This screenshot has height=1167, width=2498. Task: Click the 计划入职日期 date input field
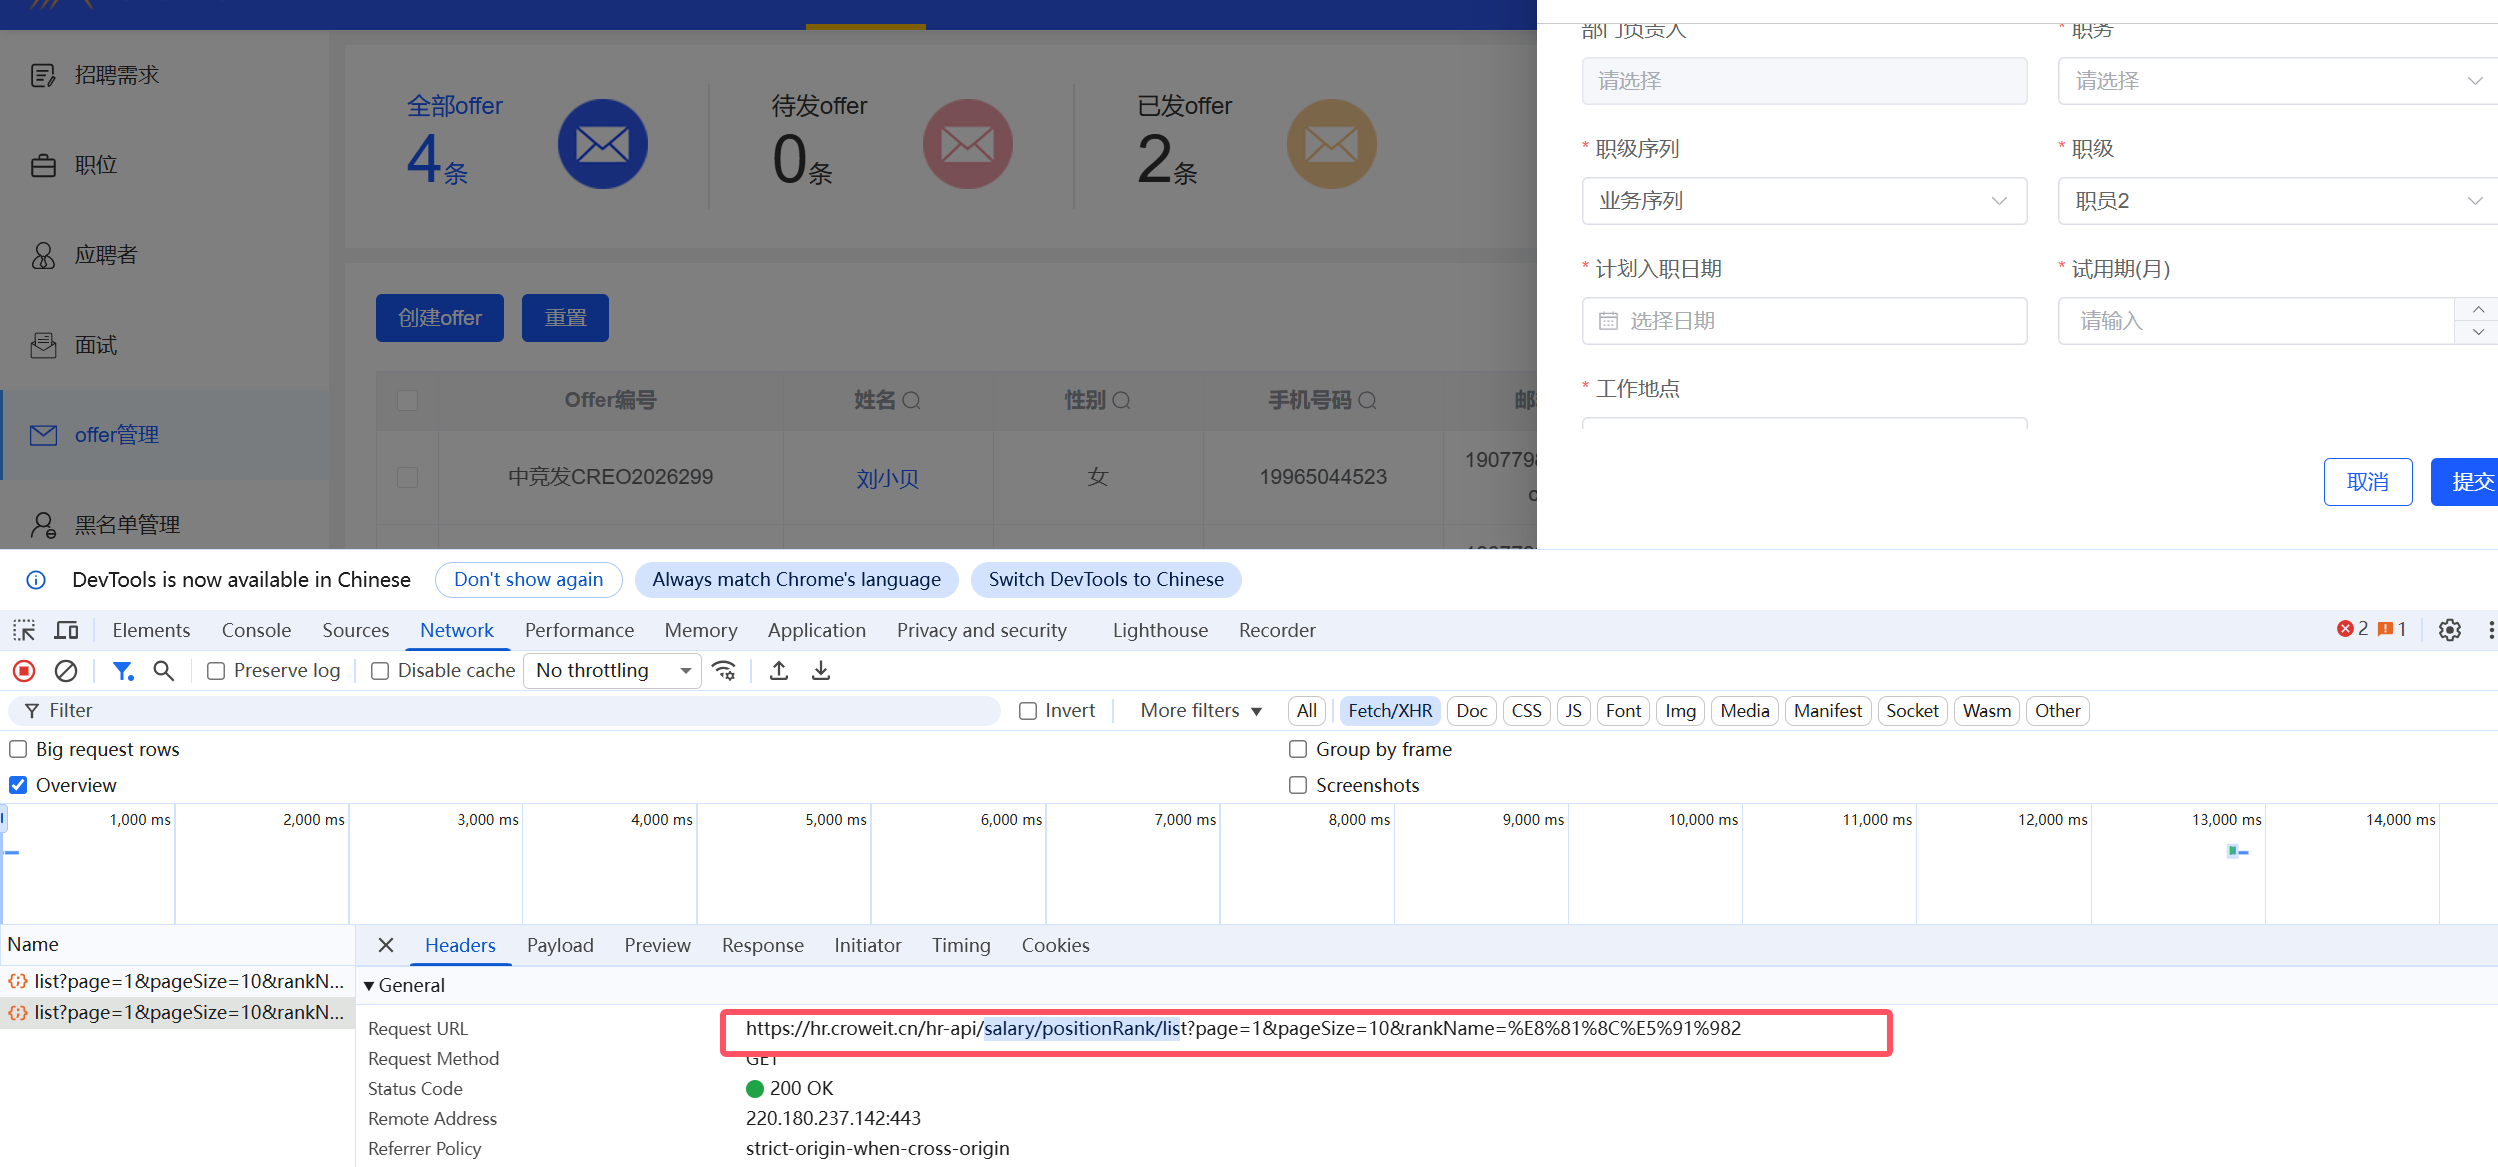click(x=1803, y=321)
